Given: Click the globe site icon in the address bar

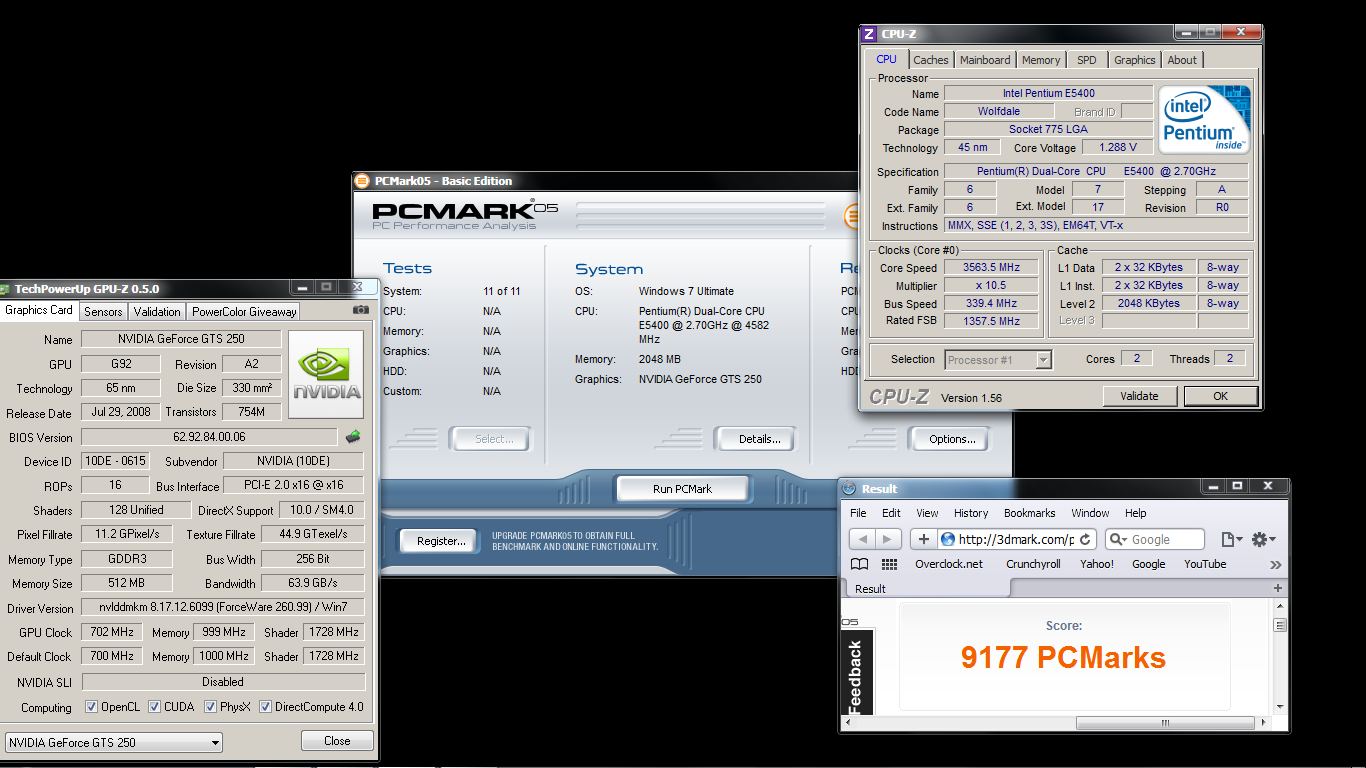Looking at the screenshot, I should pyautogui.click(x=948, y=539).
